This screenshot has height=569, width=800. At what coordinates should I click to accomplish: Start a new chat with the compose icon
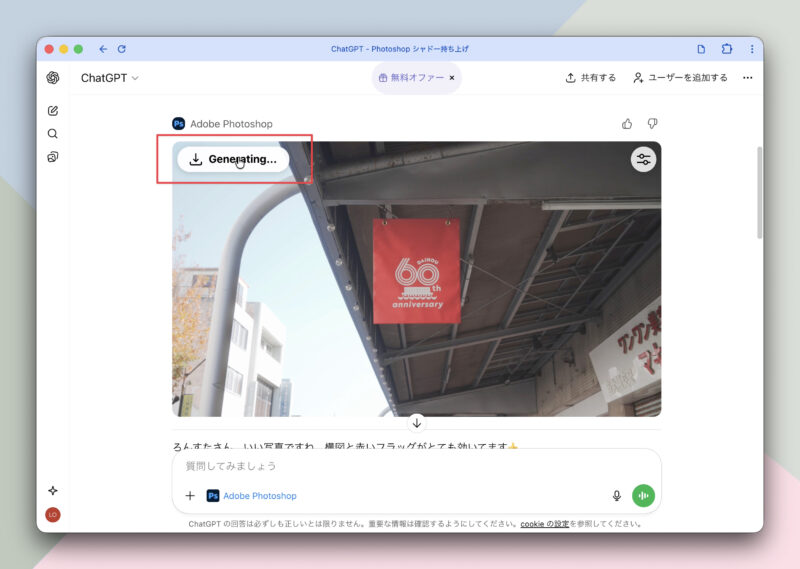pyautogui.click(x=53, y=111)
